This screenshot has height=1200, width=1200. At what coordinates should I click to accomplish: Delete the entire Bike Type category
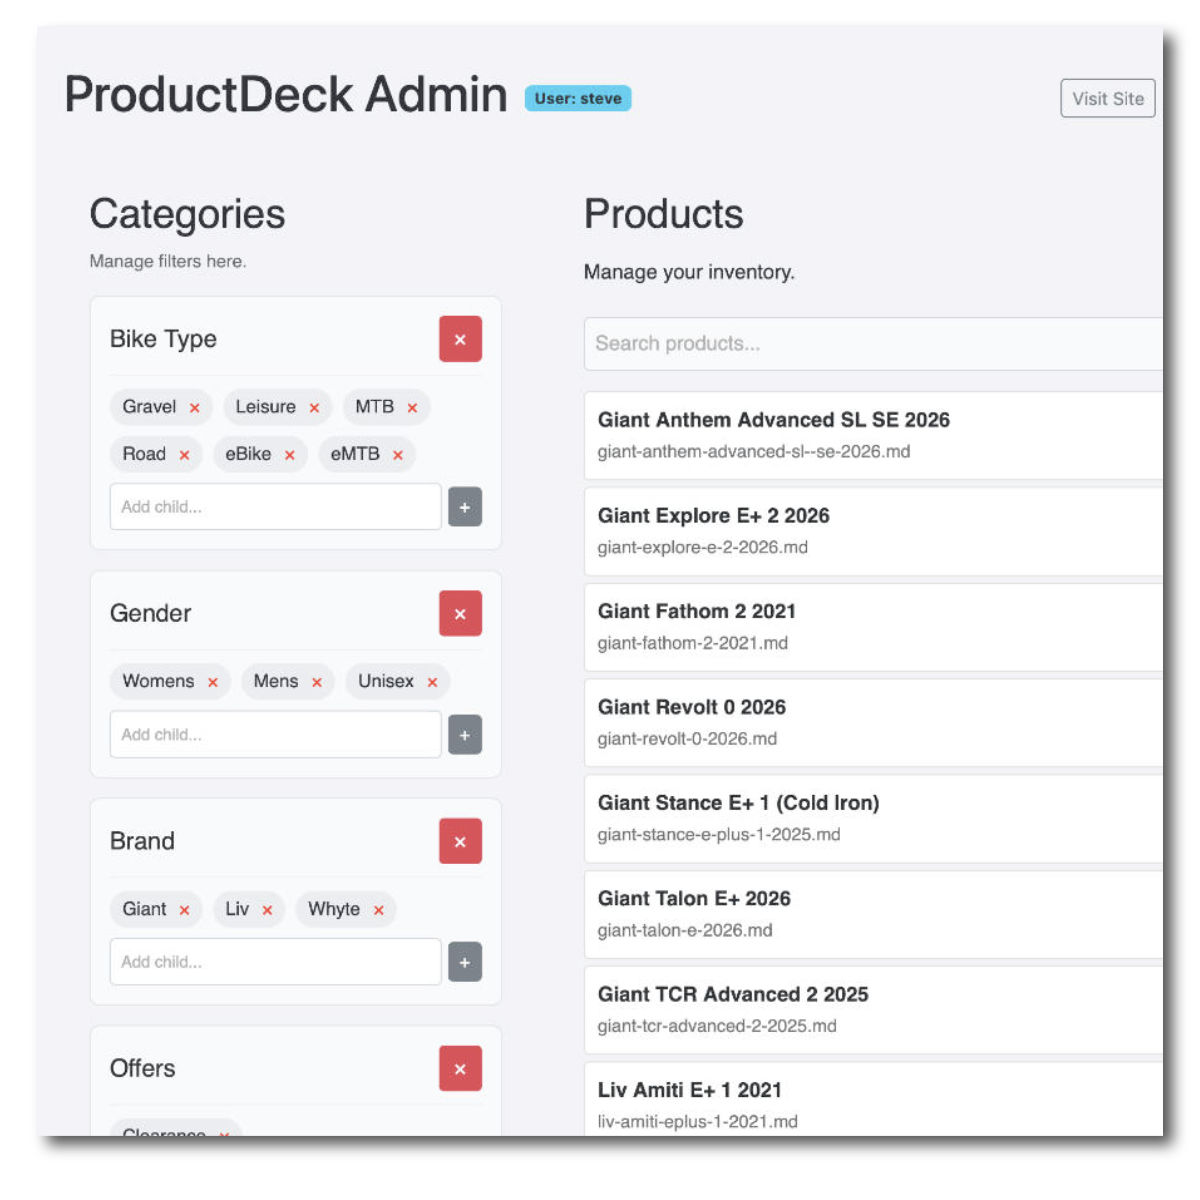point(460,339)
